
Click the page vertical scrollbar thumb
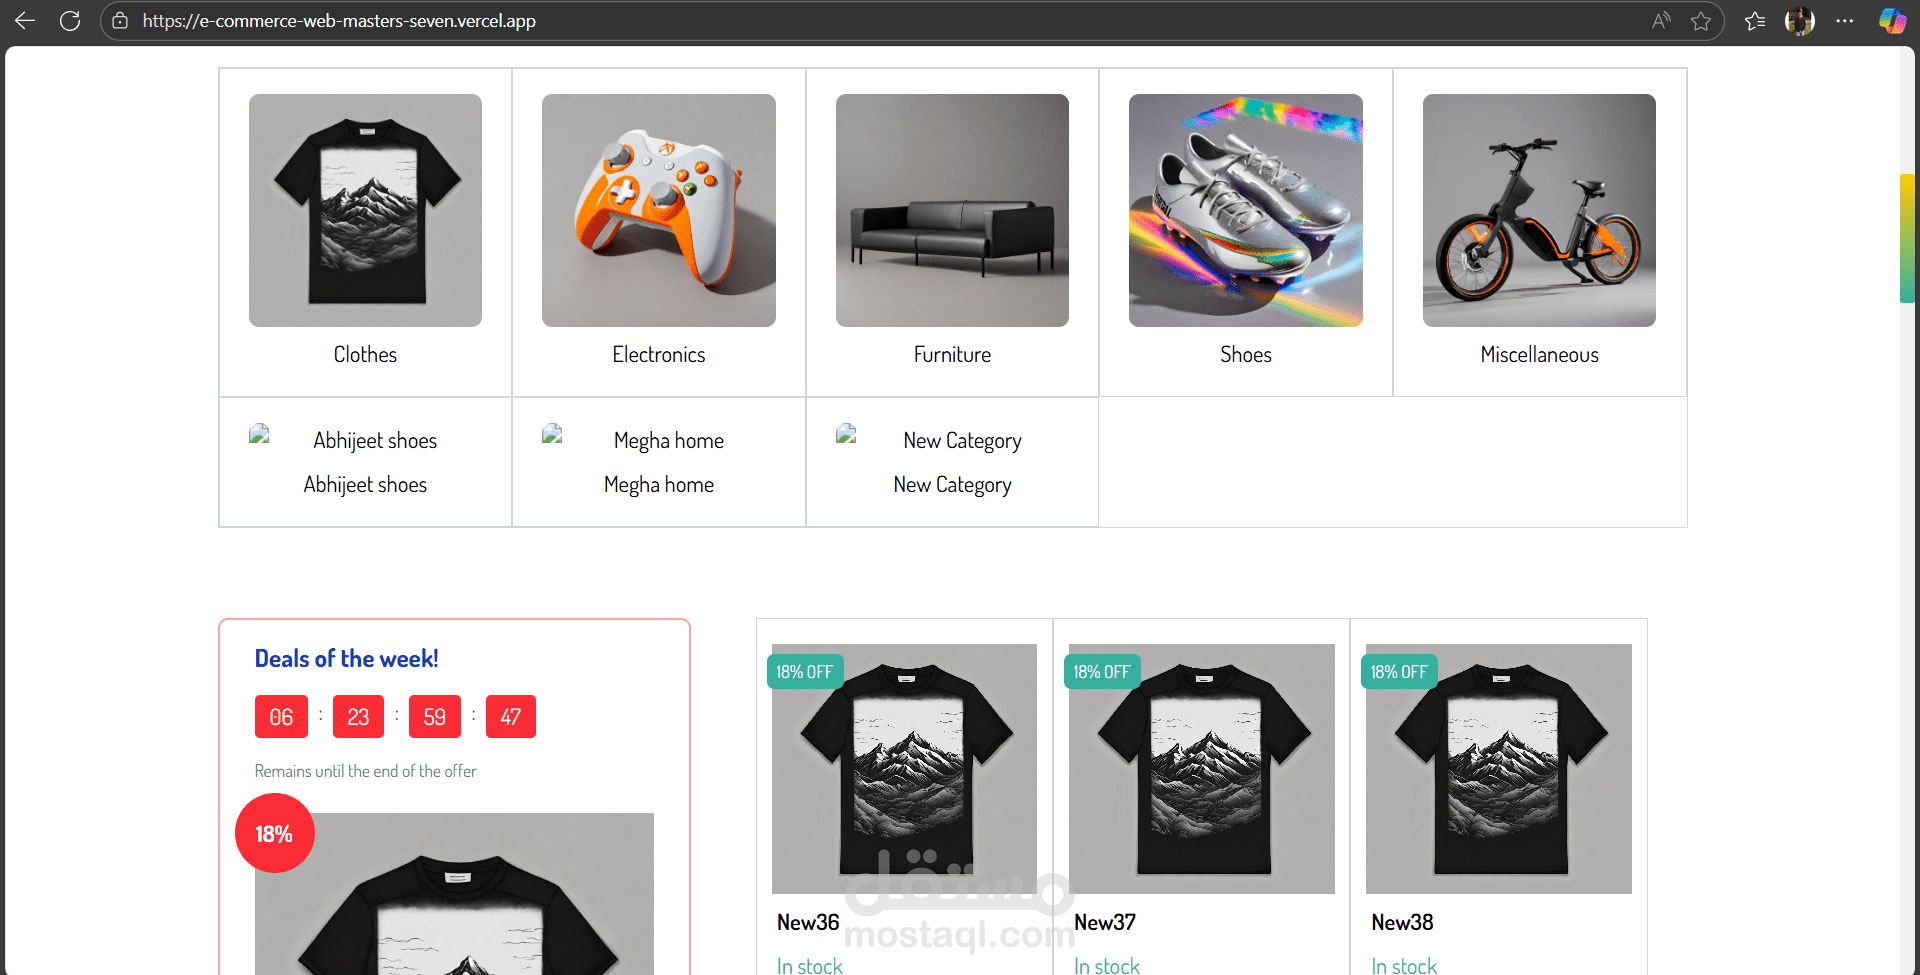pyautogui.click(x=1907, y=238)
